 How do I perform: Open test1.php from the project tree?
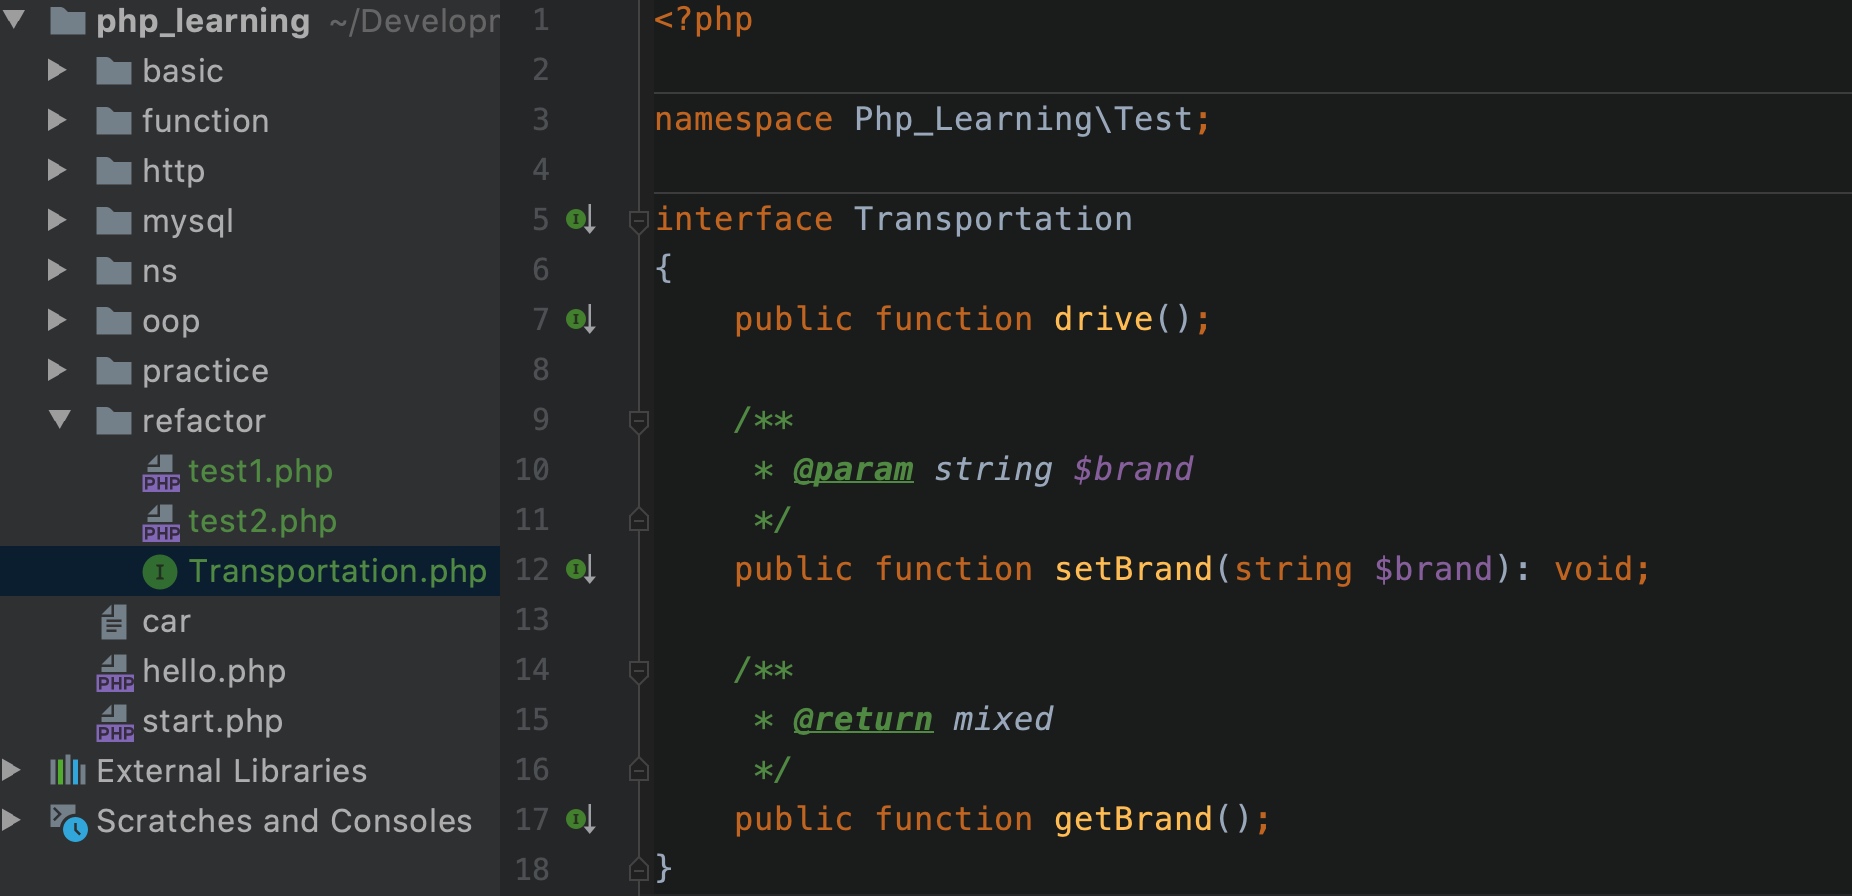(260, 471)
